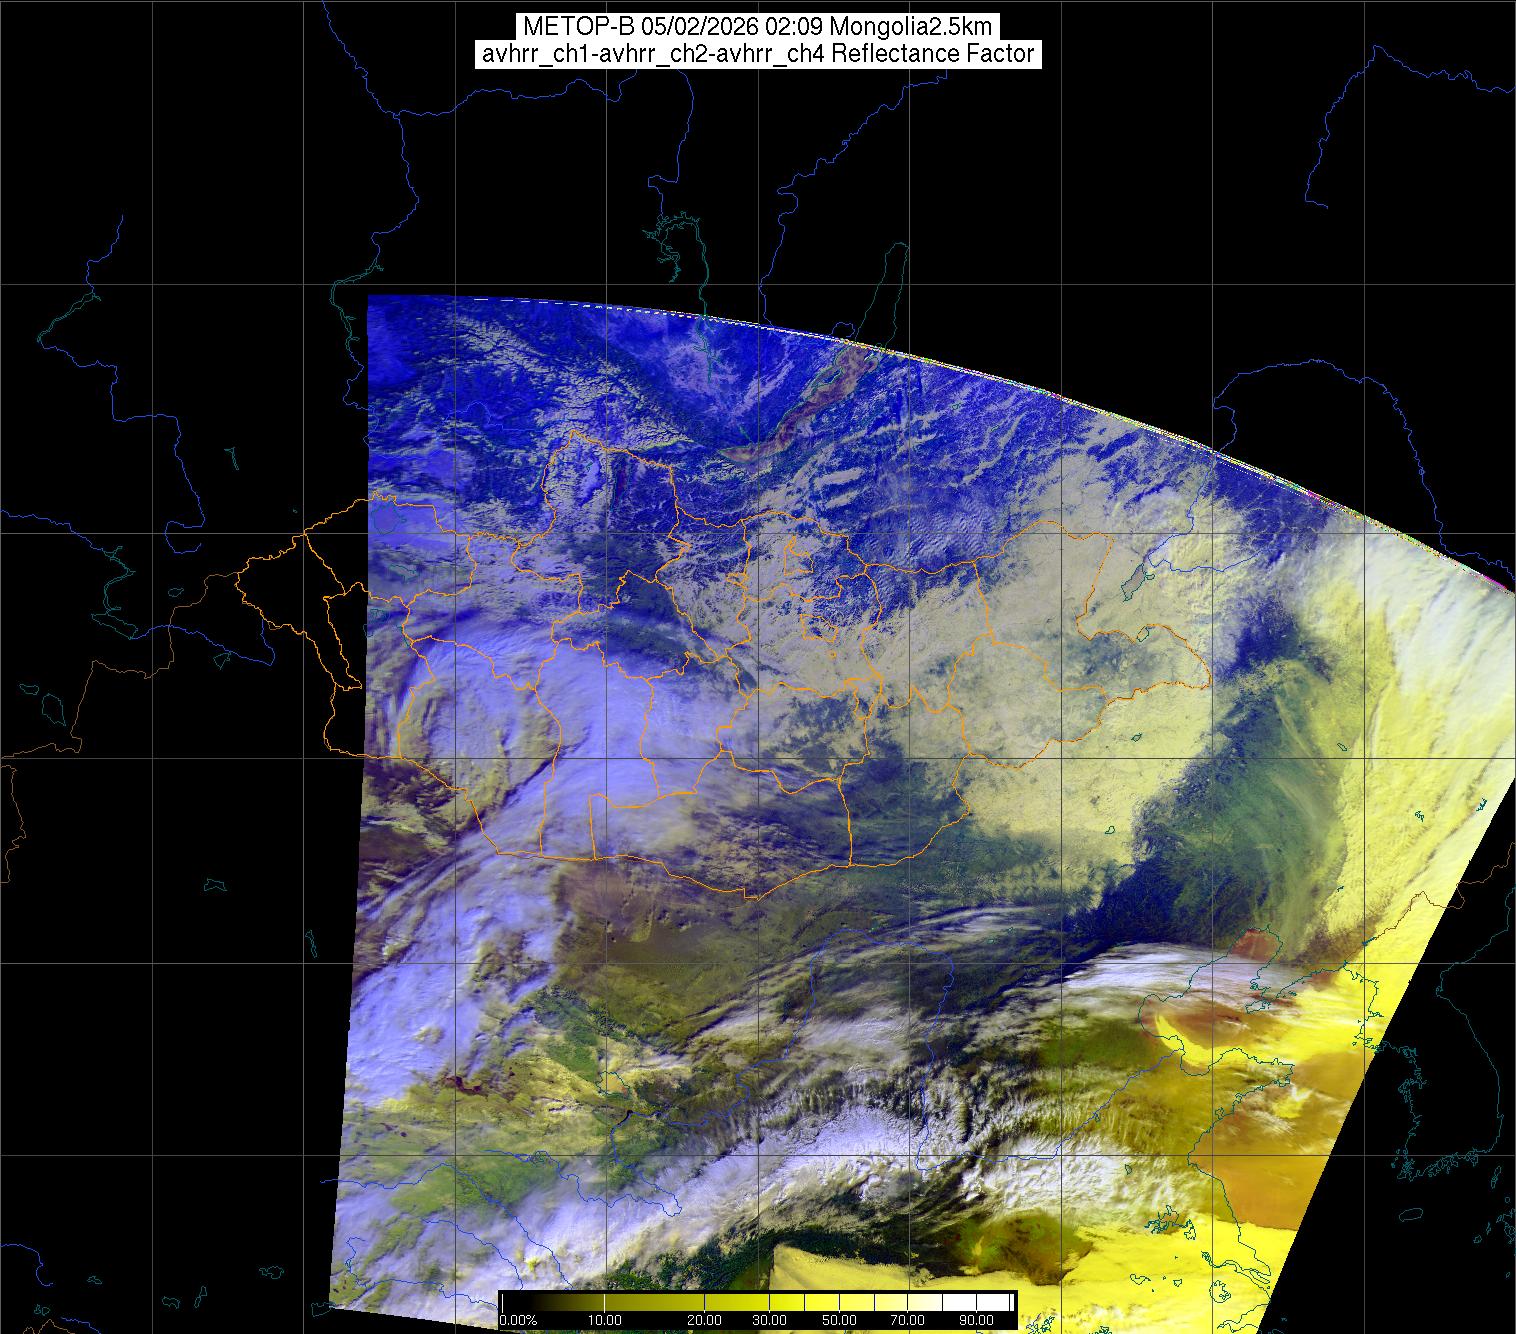Click the "0.00%" label under the colorbar
This screenshot has width=1516, height=1334.
[518, 1321]
